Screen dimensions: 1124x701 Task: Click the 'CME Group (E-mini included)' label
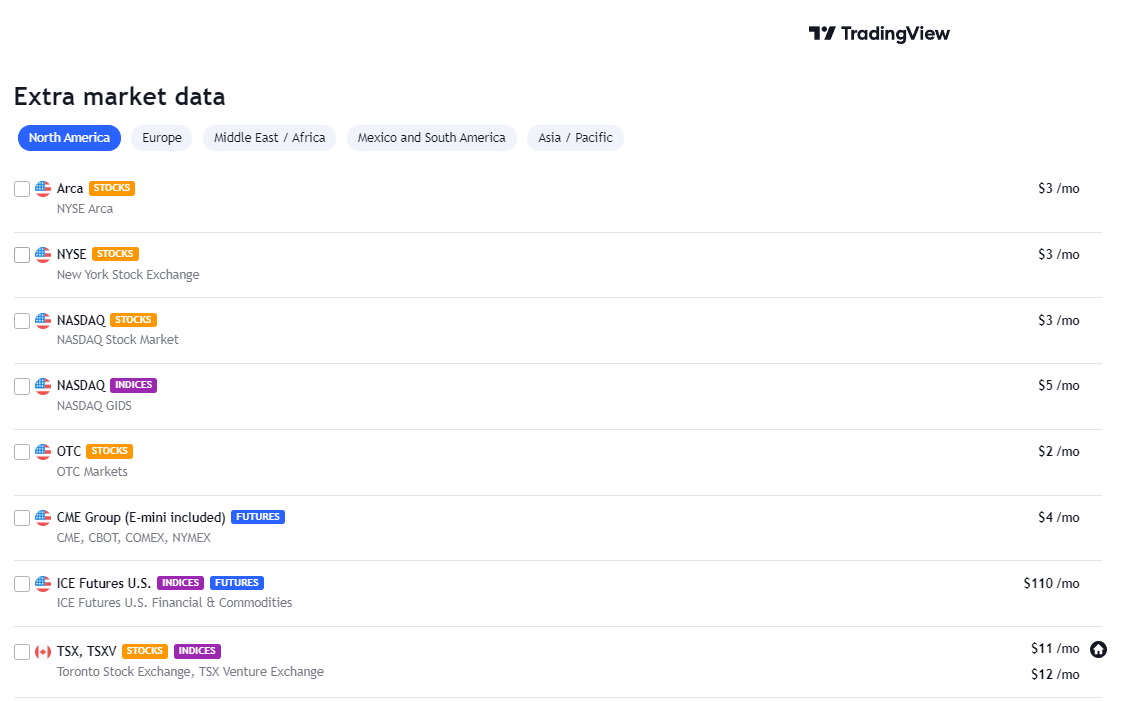coord(141,518)
